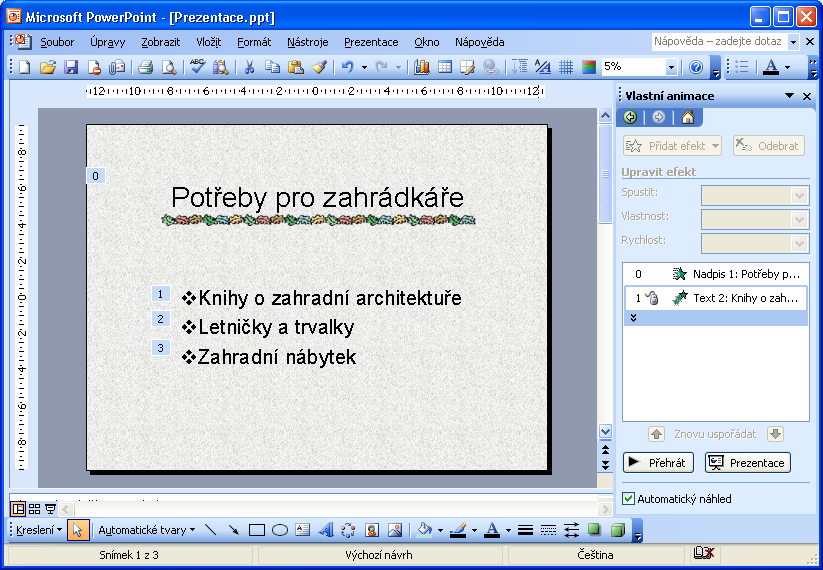Start slide show from the view button
The image size is (823, 570).
click(x=50, y=509)
